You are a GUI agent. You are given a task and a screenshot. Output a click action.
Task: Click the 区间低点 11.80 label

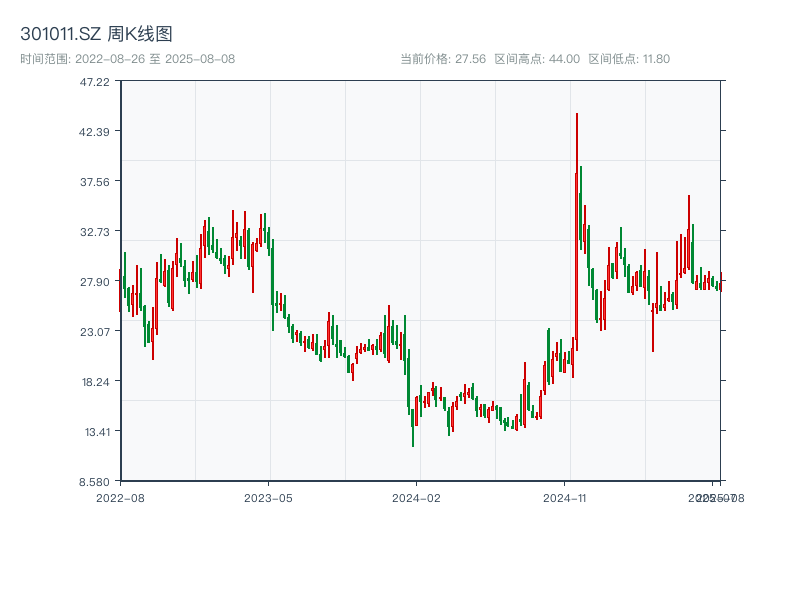629,59
